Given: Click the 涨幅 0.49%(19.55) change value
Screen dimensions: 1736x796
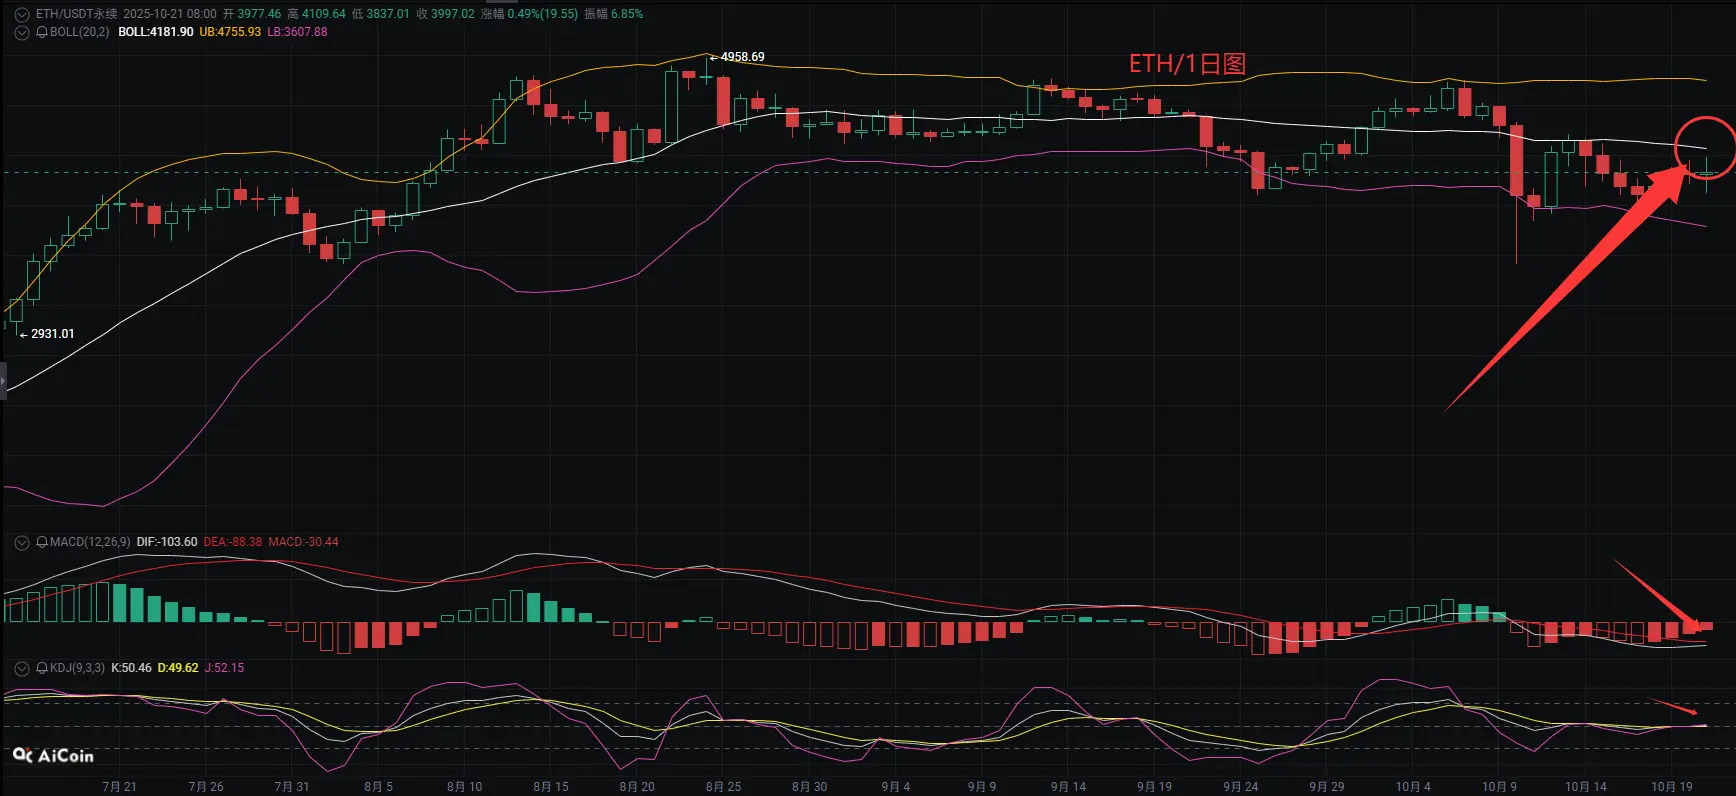Looking at the screenshot, I should pos(529,14).
